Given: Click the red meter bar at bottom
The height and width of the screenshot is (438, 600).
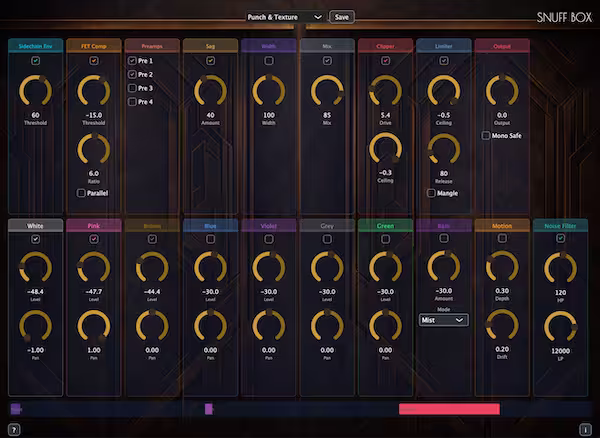Looking at the screenshot, I should coord(449,409).
